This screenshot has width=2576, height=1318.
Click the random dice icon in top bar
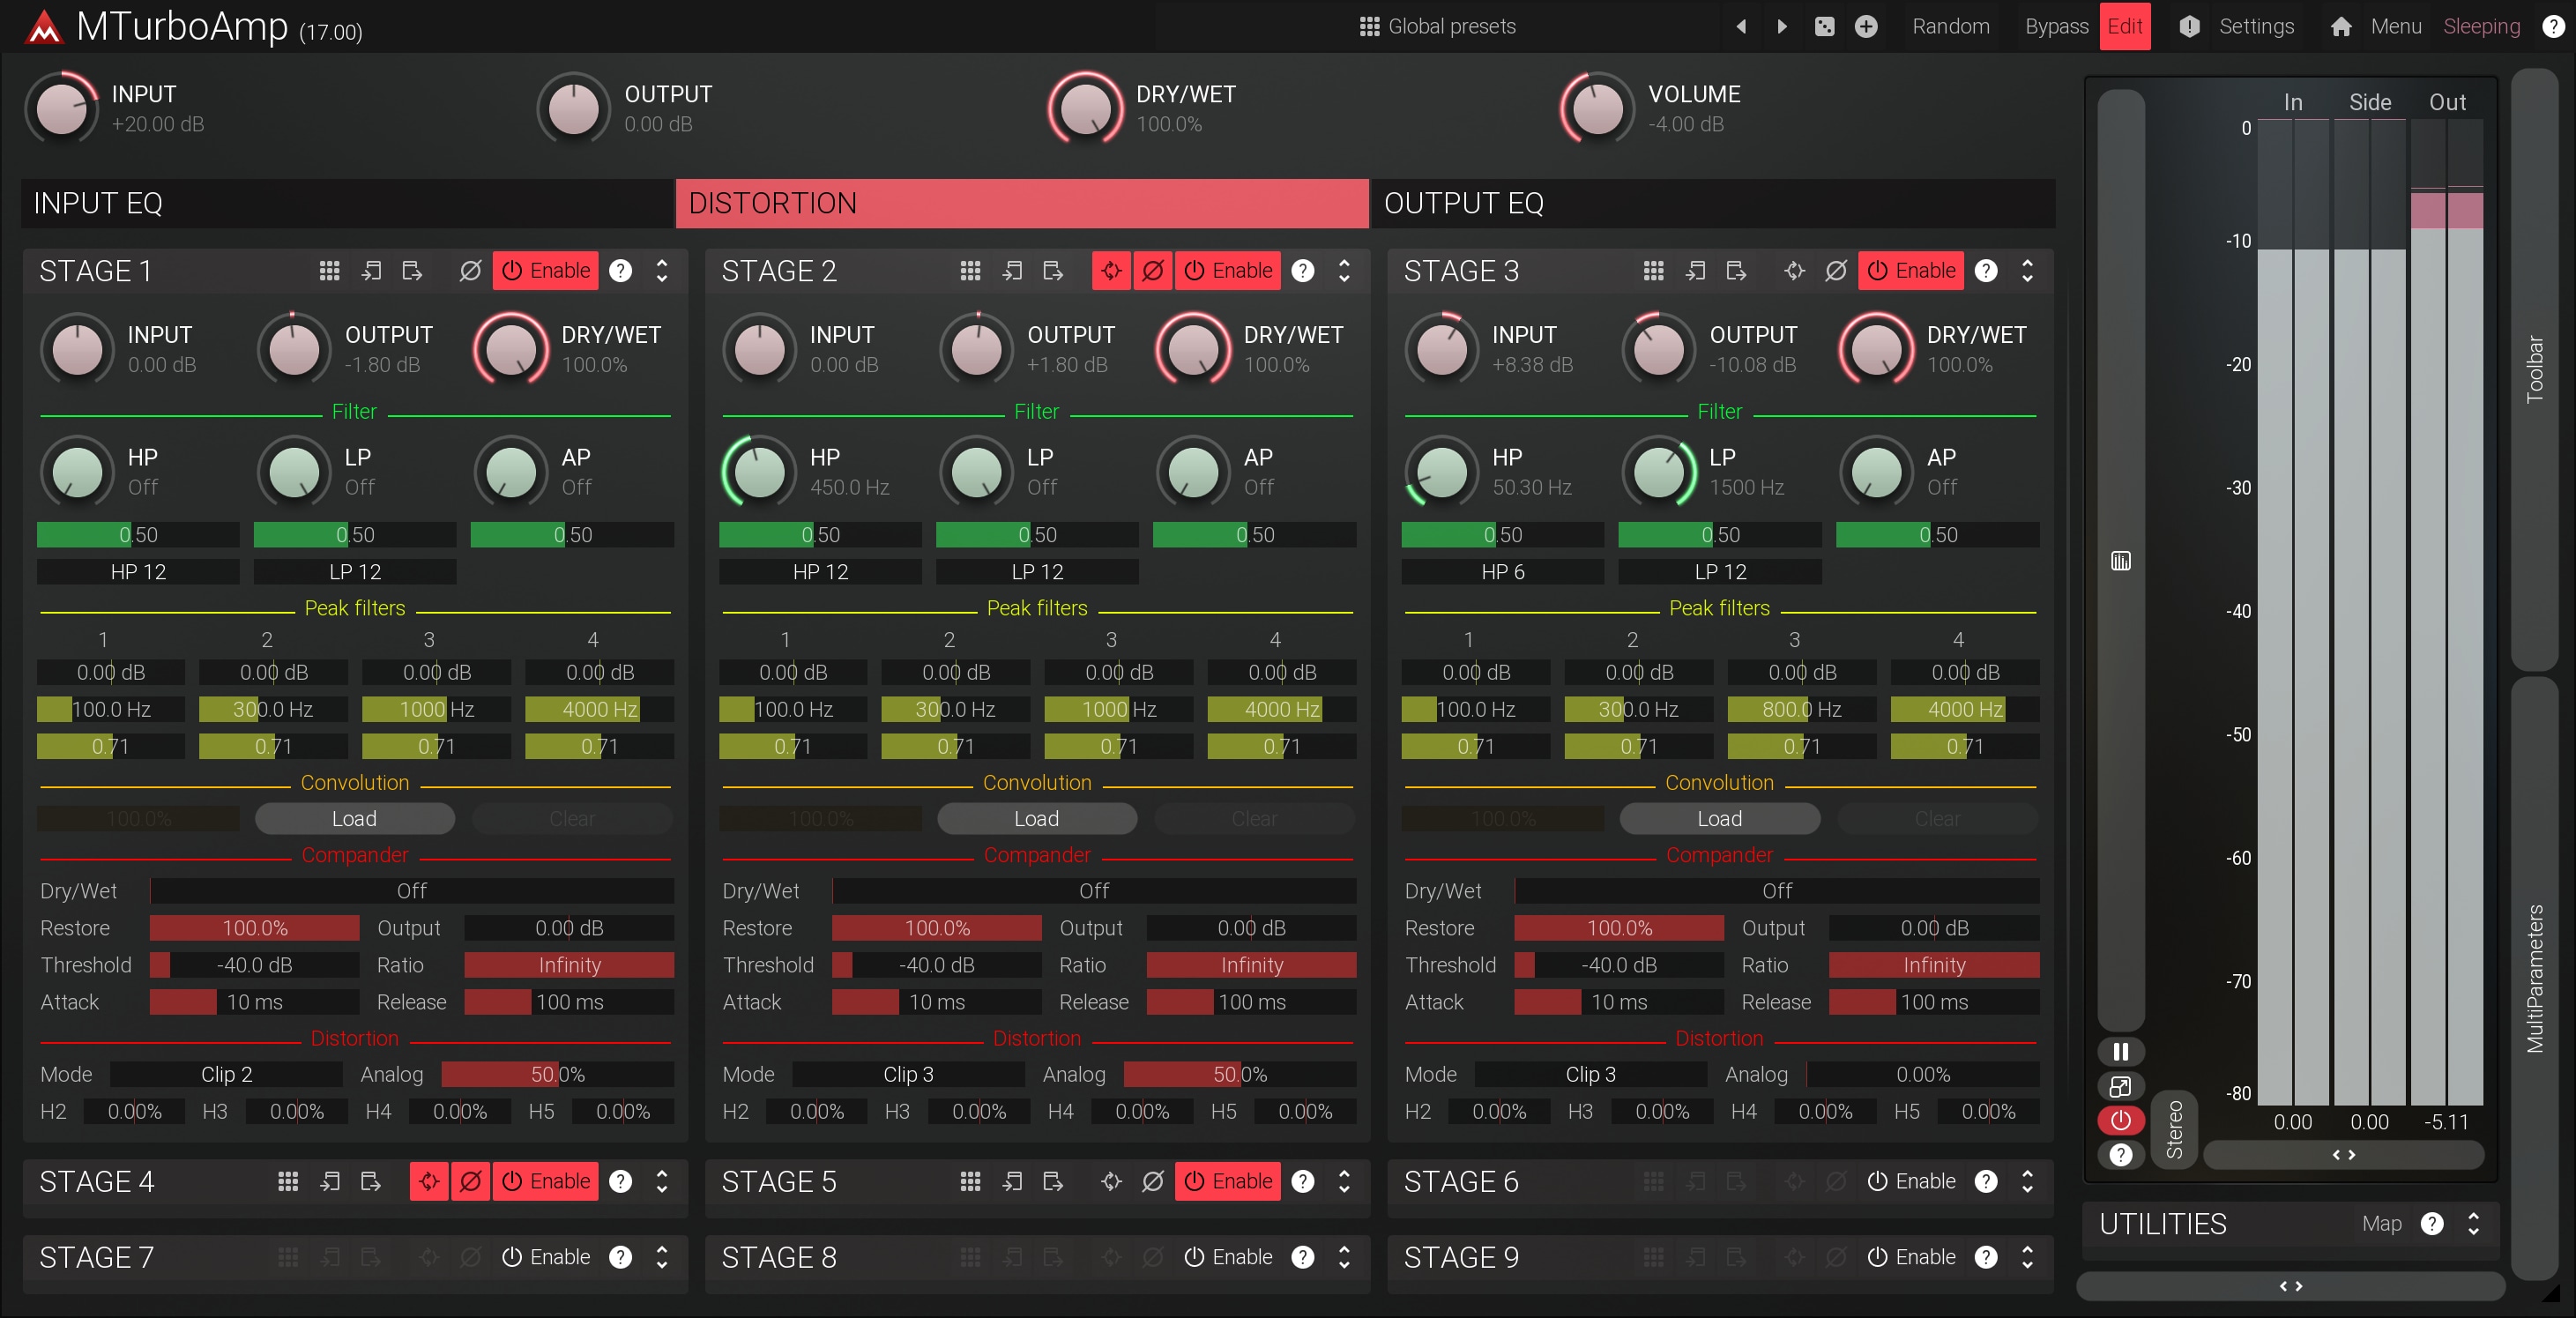pos(1824,27)
